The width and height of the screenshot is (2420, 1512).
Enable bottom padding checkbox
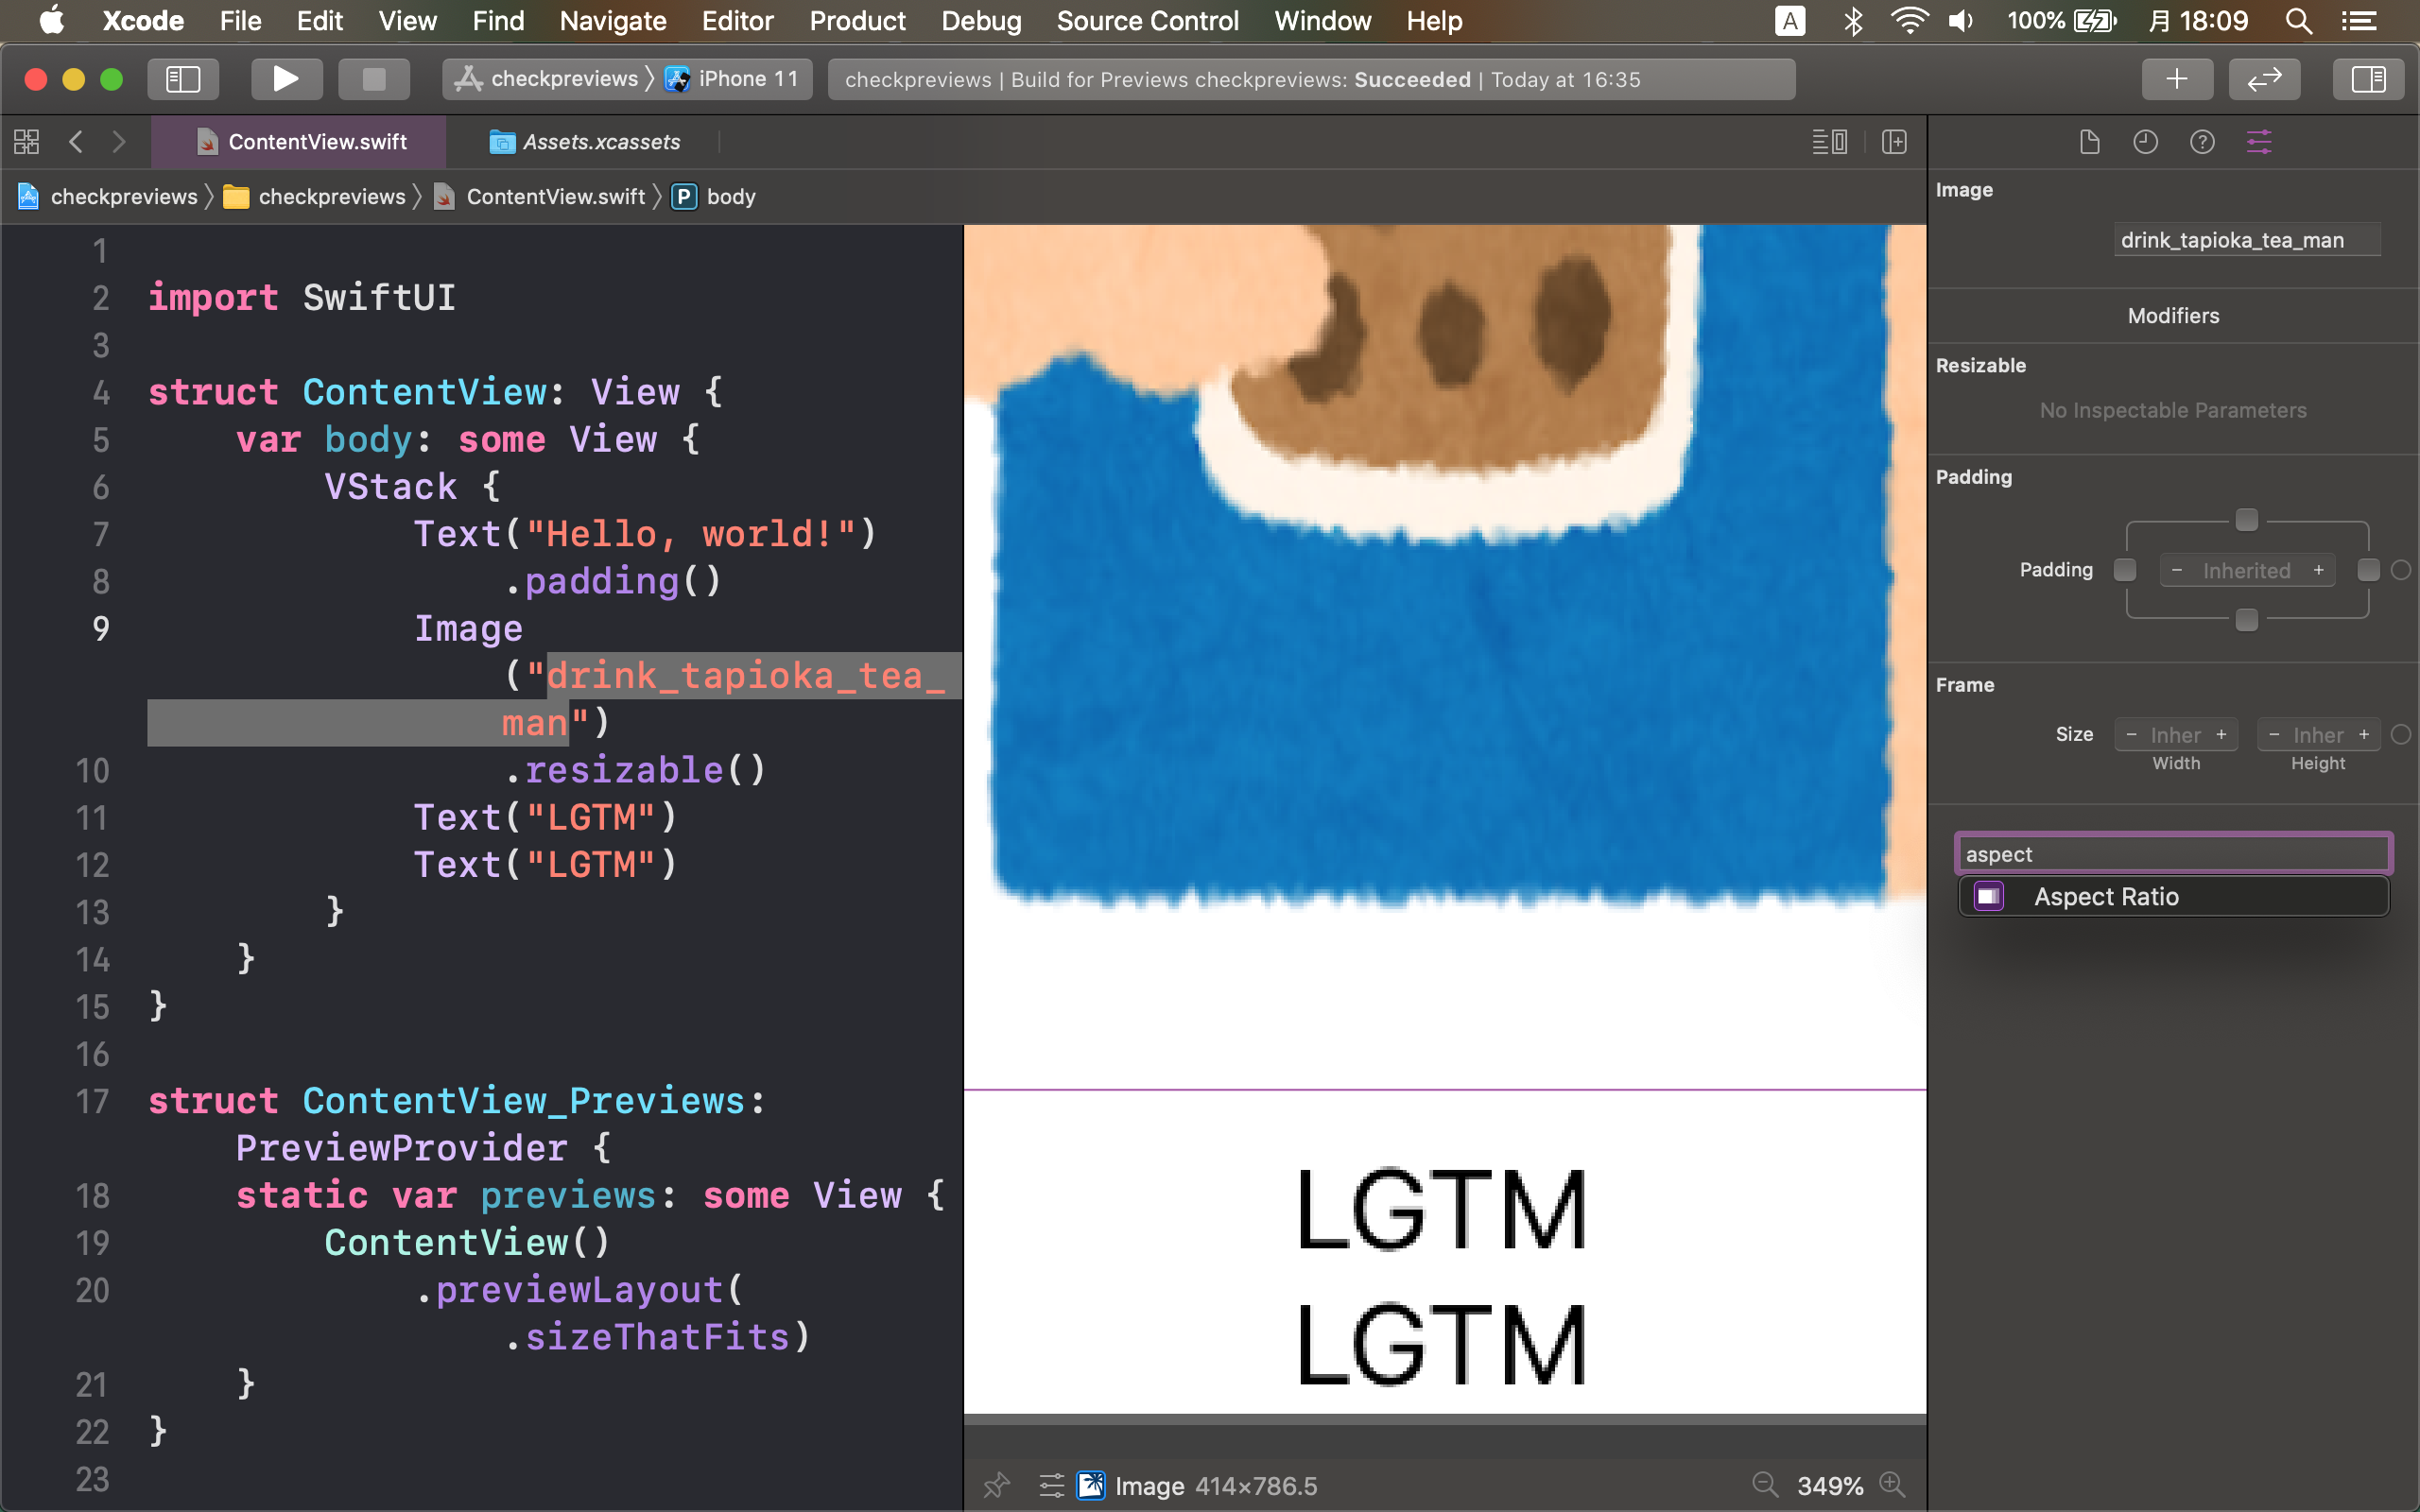[x=2246, y=620]
